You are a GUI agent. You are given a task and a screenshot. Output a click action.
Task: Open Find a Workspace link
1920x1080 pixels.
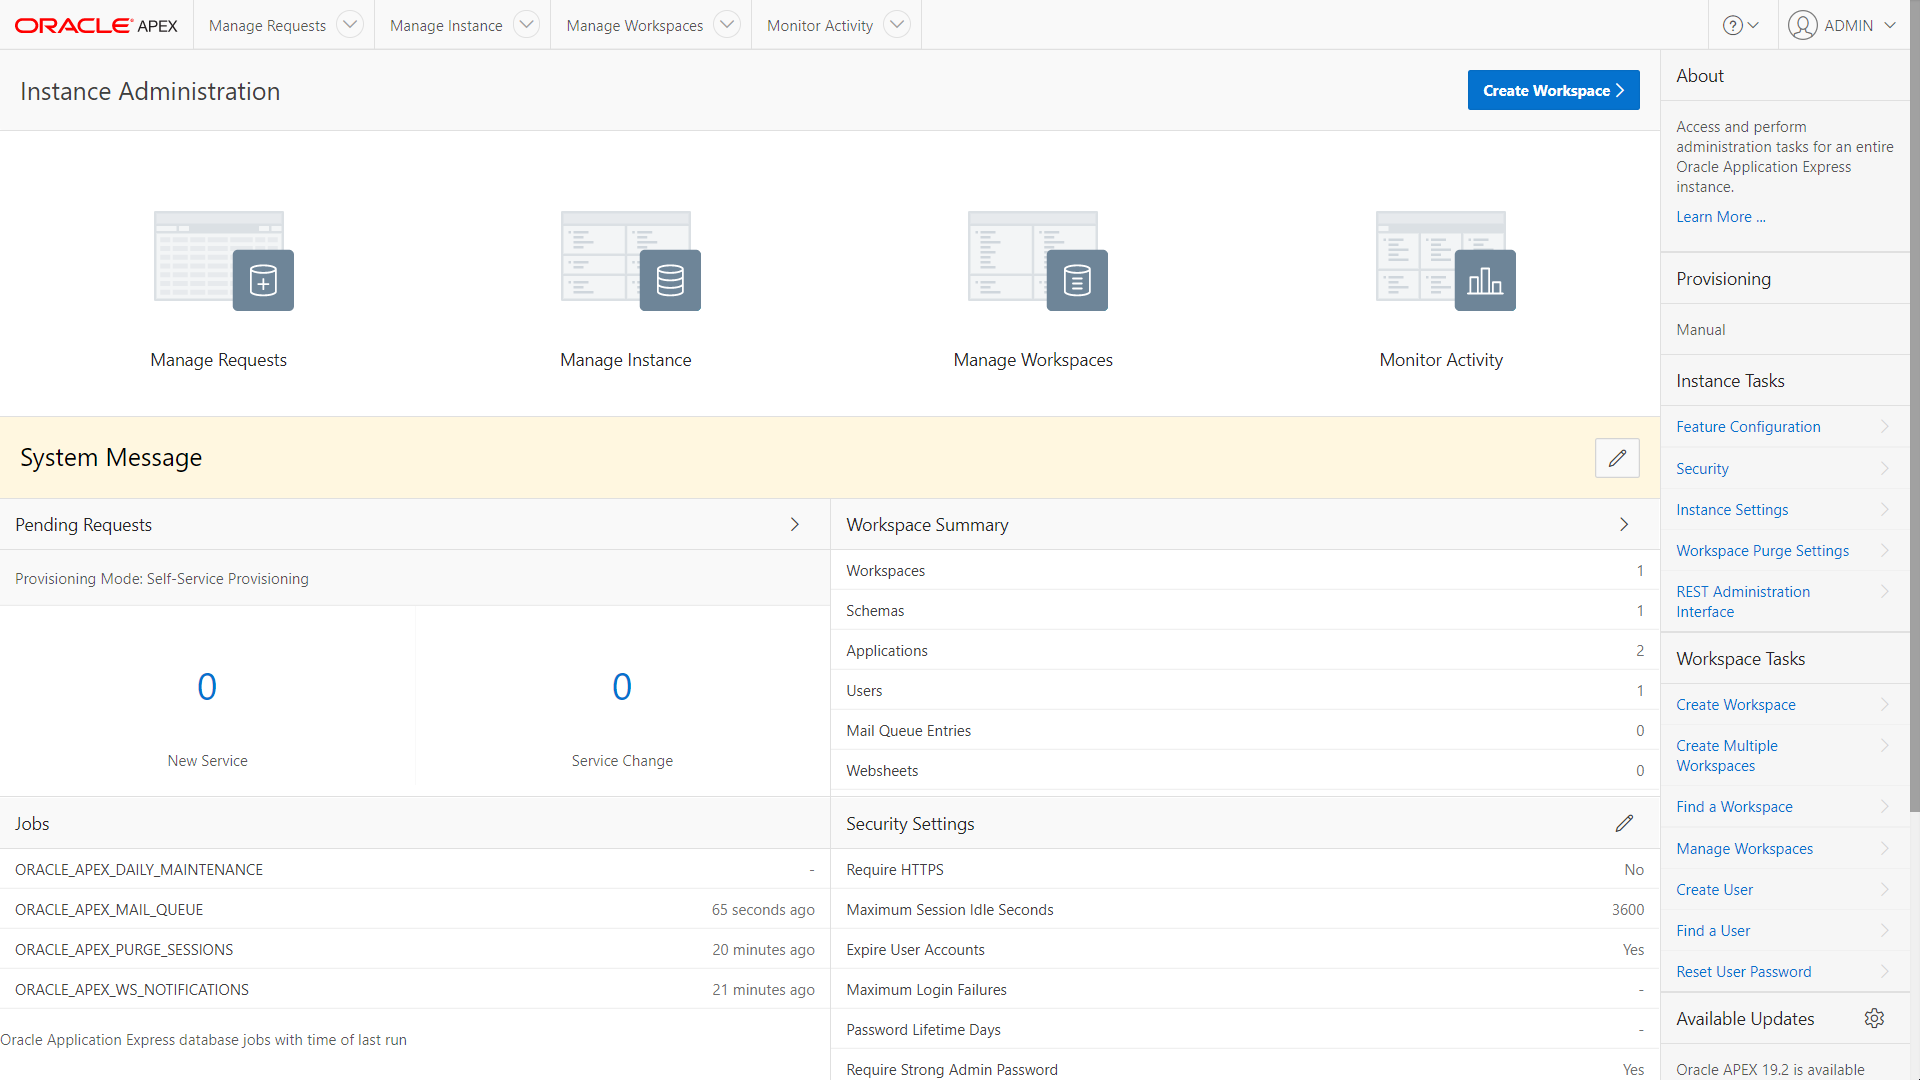(x=1785, y=806)
